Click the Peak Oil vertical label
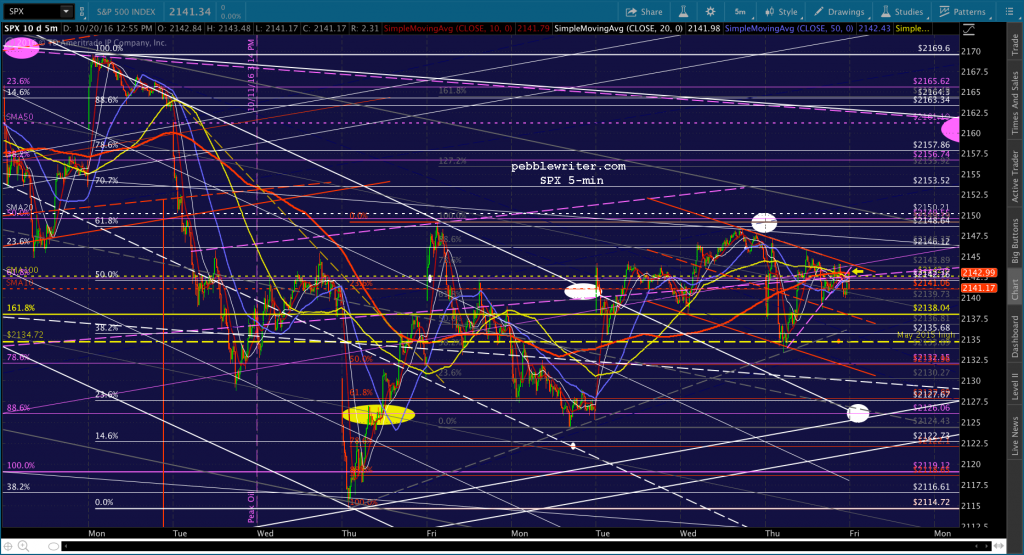This screenshot has width=1024, height=555. [251, 508]
